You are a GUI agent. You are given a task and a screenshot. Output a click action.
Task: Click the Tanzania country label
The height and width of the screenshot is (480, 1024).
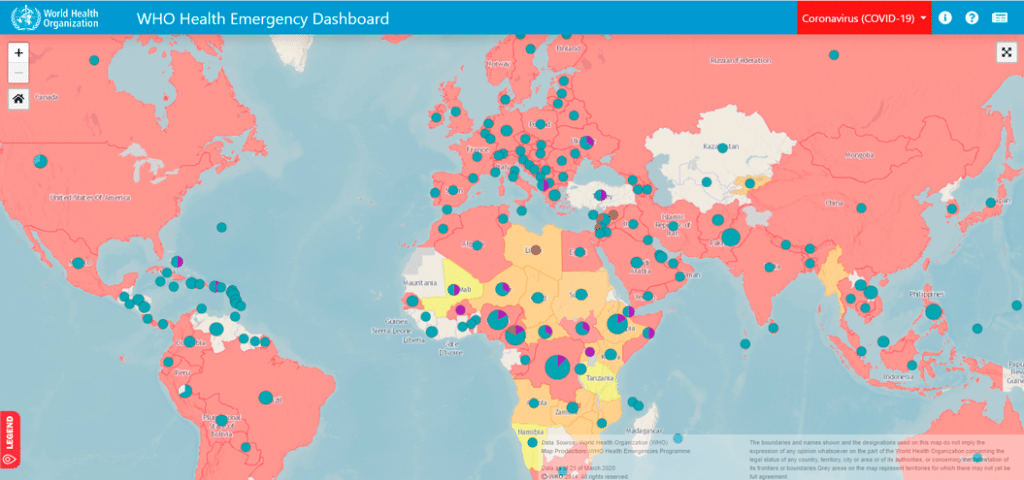[x=600, y=378]
